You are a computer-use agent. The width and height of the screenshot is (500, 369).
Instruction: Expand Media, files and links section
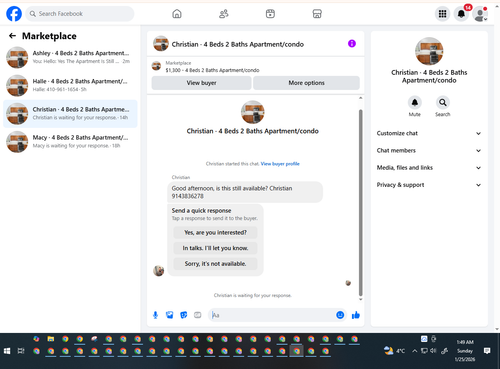pyautogui.click(x=429, y=168)
